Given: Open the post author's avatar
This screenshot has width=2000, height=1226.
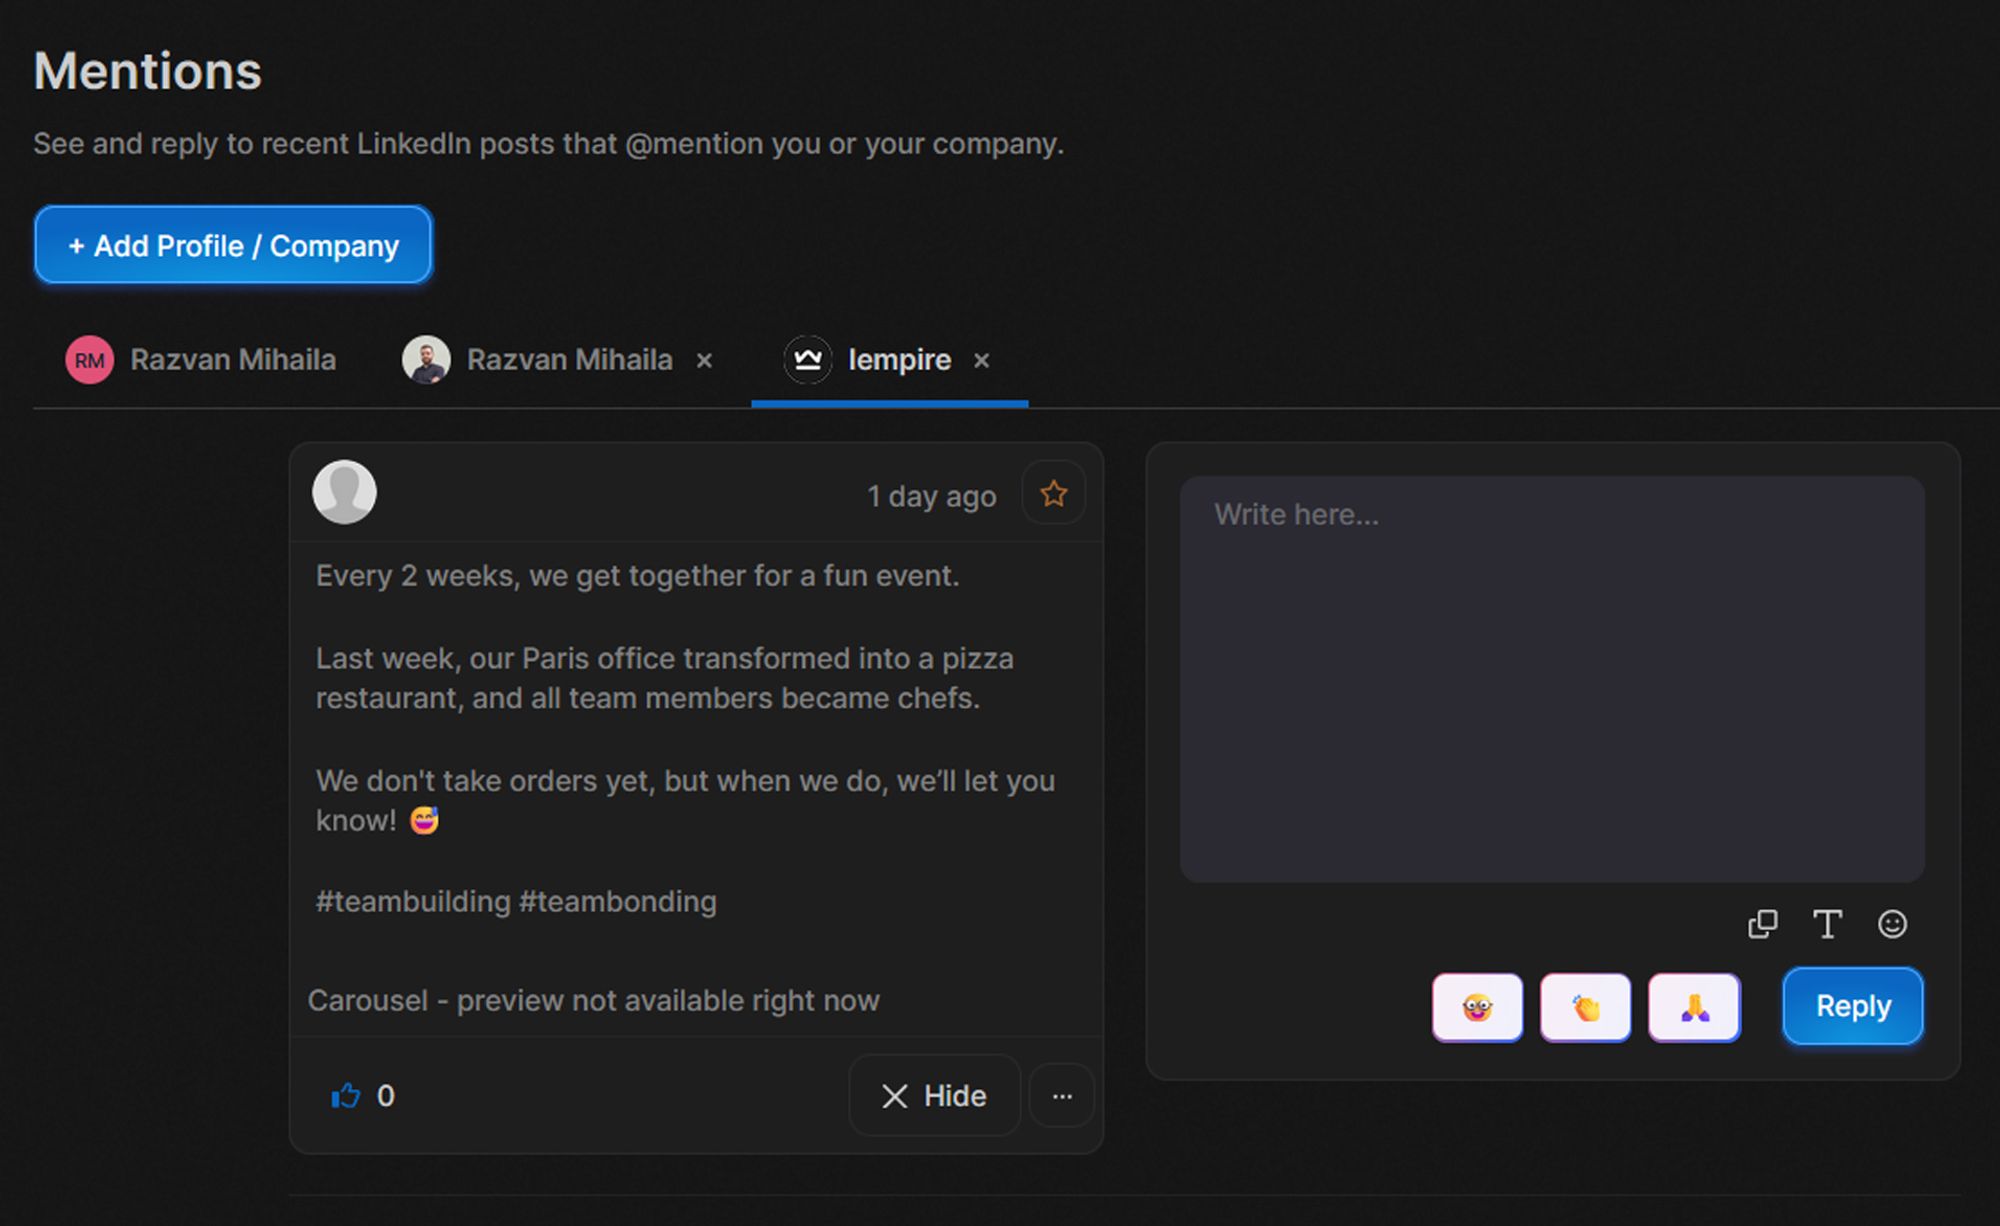Looking at the screenshot, I should click(x=344, y=492).
